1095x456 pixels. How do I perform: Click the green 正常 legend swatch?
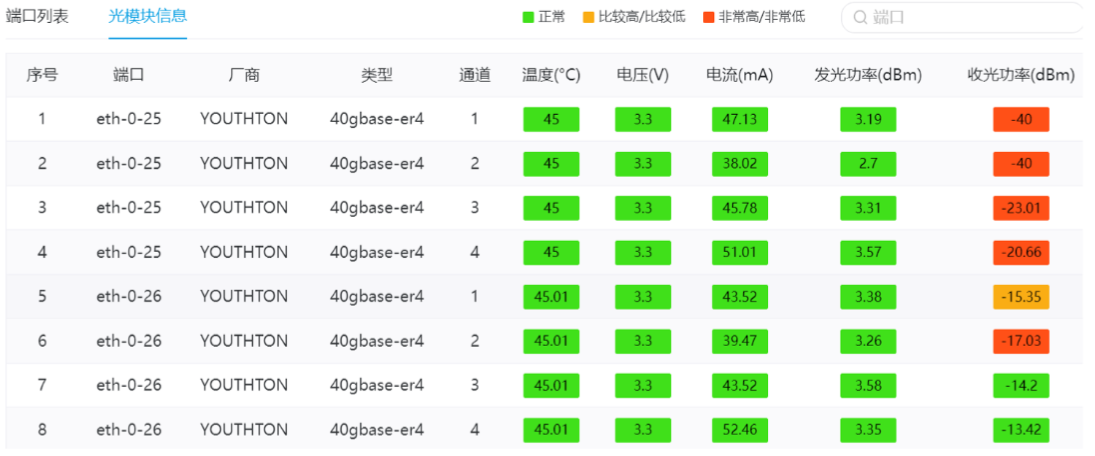click(528, 17)
